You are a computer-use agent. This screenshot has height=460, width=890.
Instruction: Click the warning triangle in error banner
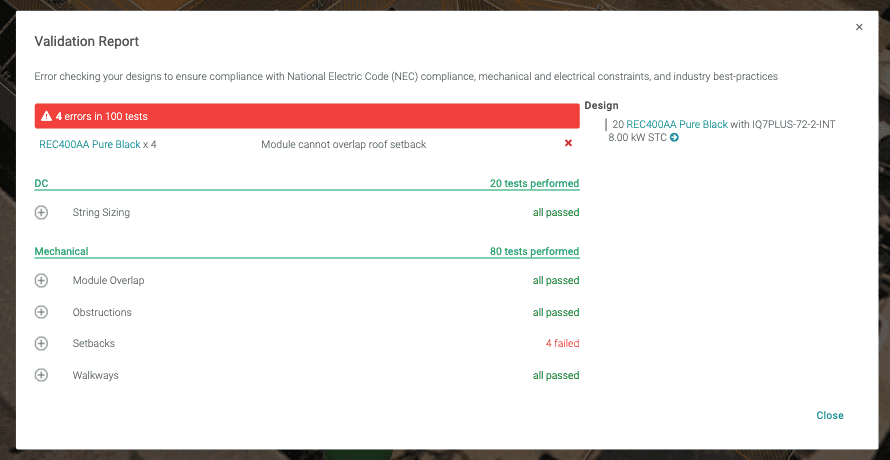(x=46, y=117)
